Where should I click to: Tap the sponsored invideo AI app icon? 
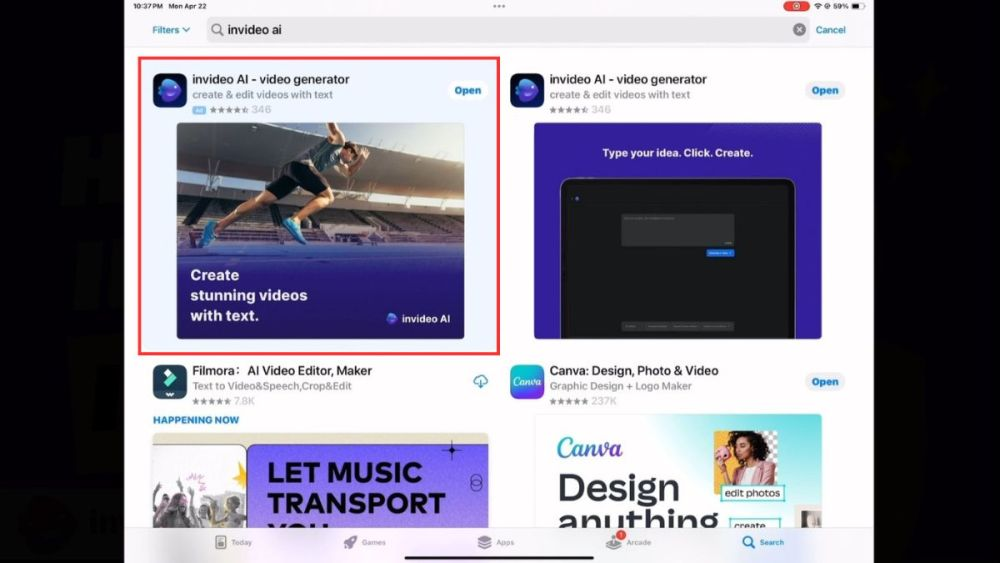170,90
